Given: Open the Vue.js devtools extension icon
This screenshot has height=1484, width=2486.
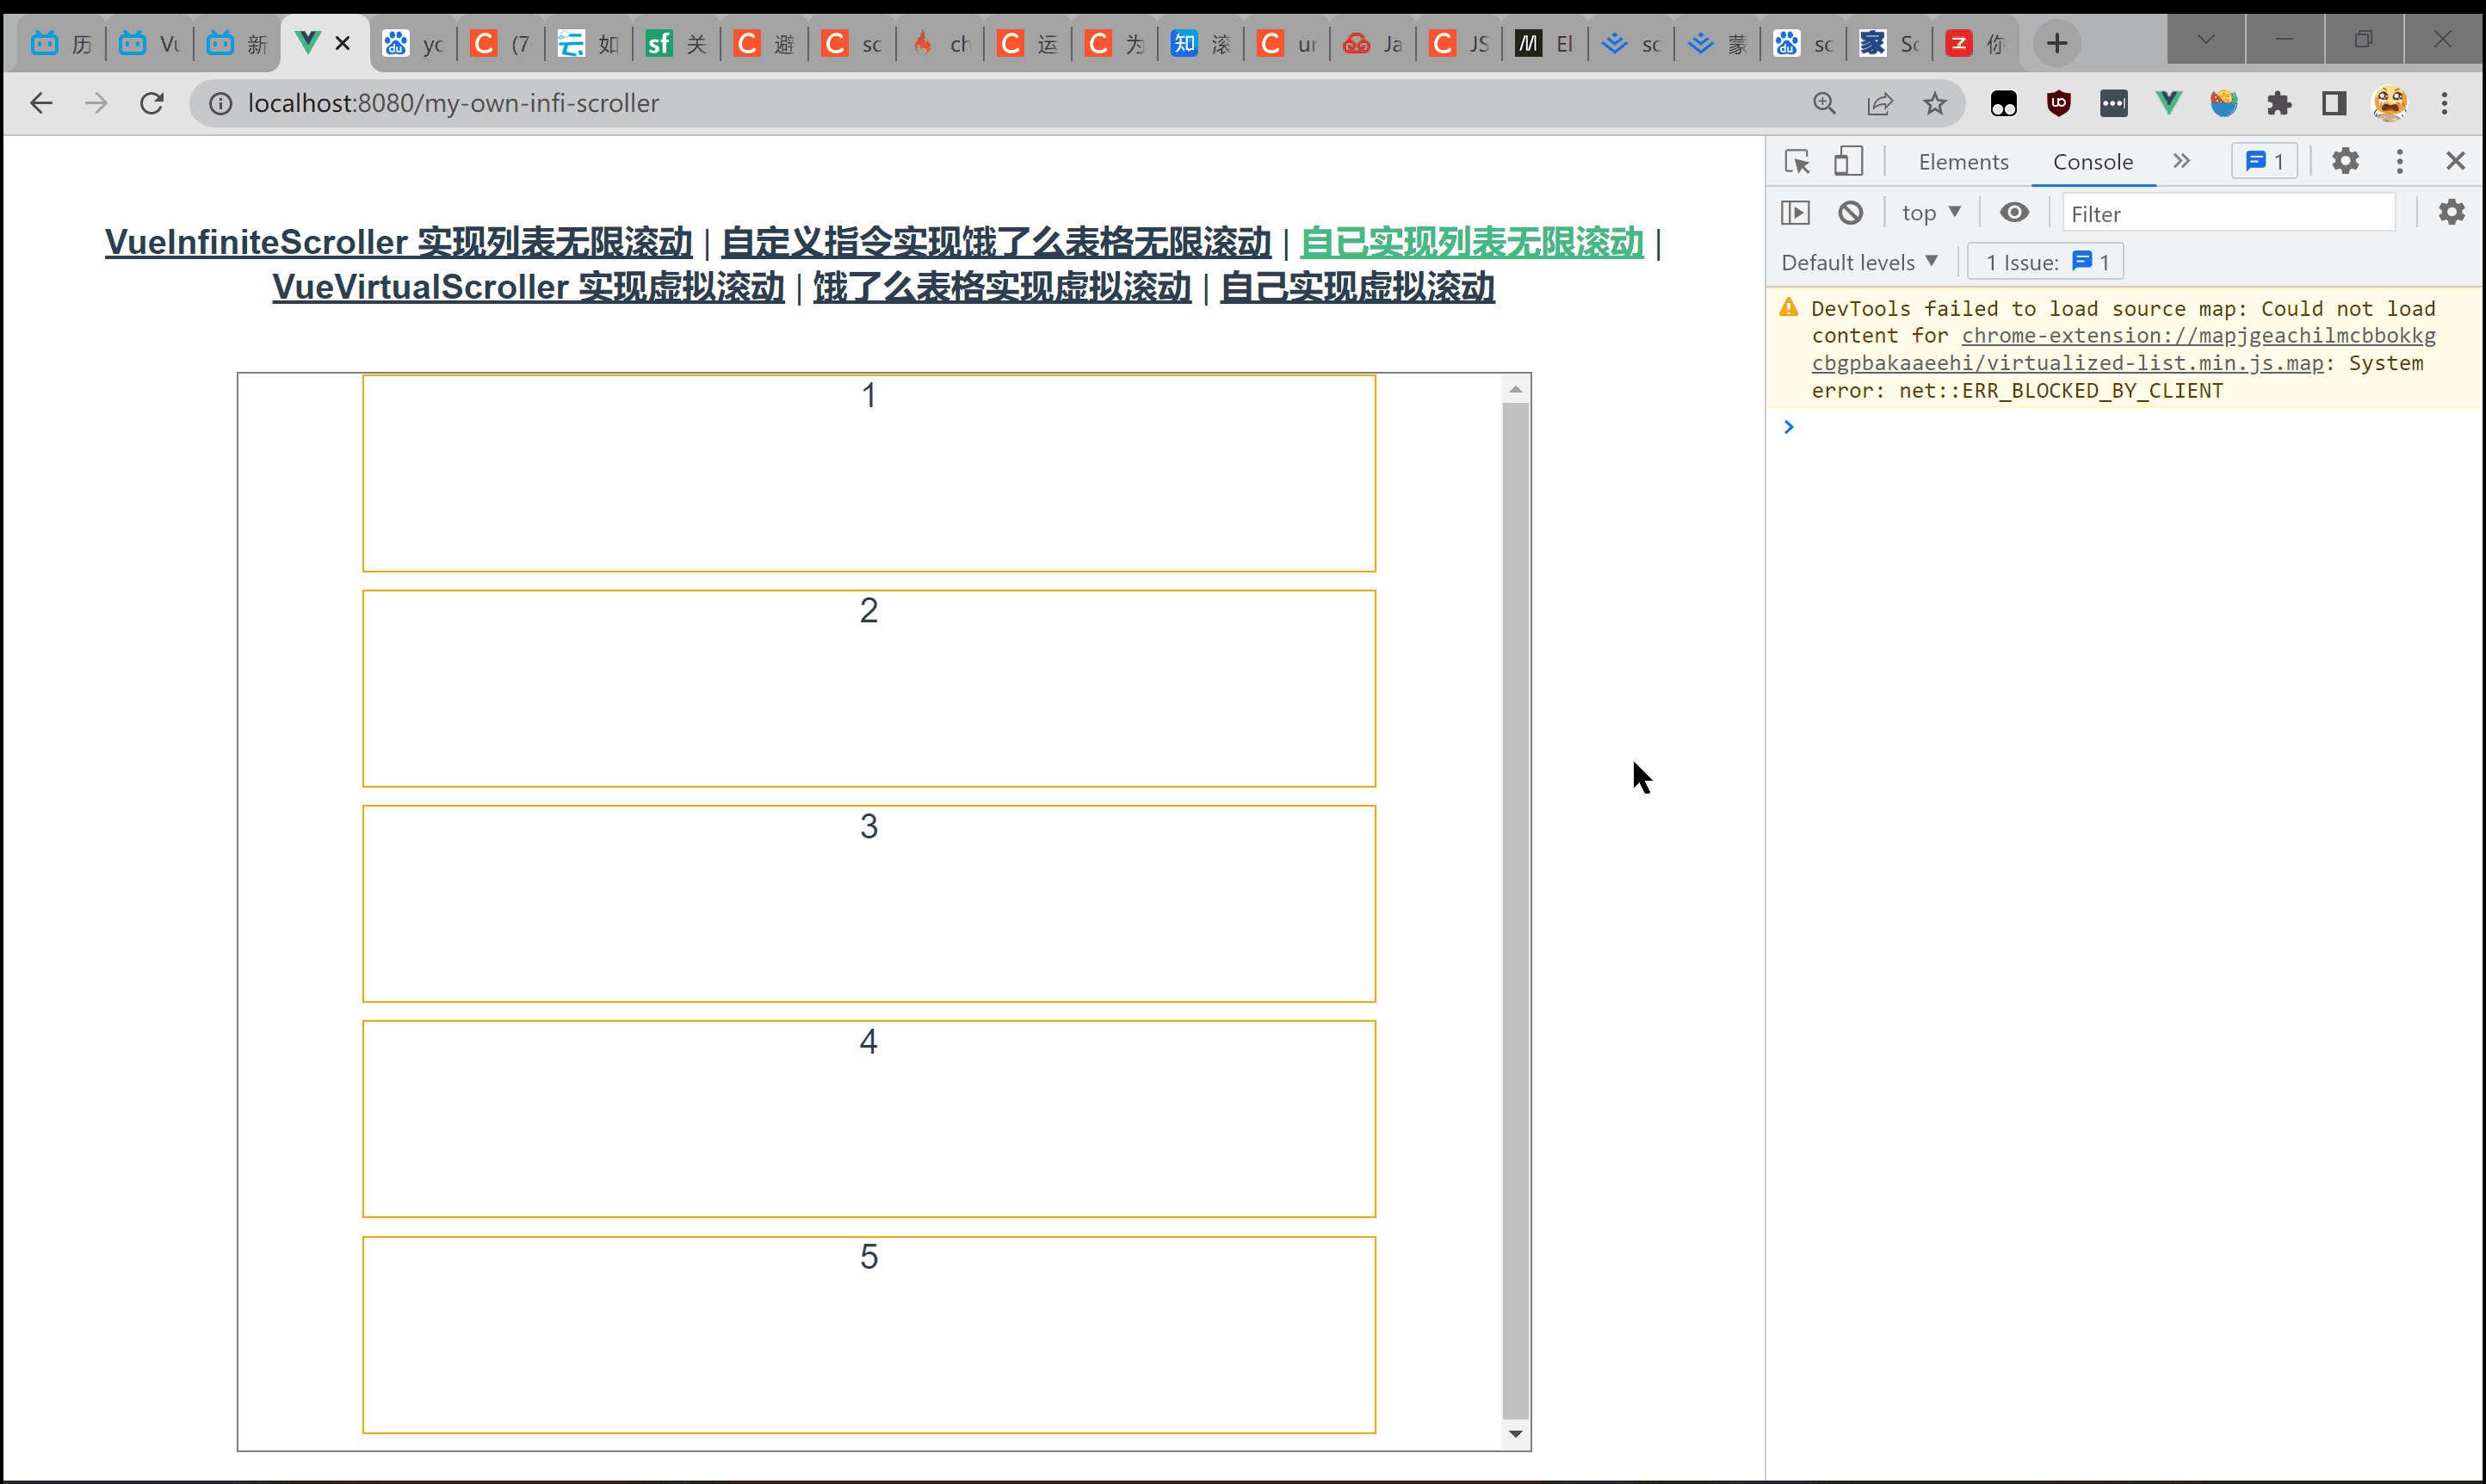Looking at the screenshot, I should pos(2168,103).
